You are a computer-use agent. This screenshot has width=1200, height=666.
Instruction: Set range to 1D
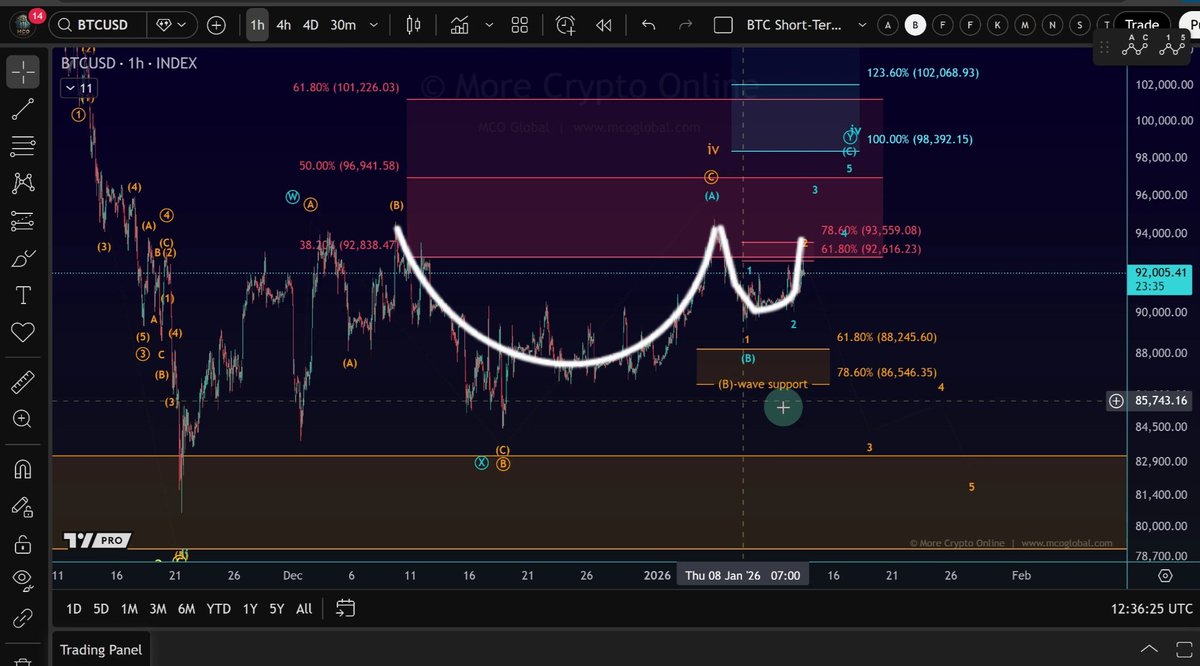(x=74, y=608)
